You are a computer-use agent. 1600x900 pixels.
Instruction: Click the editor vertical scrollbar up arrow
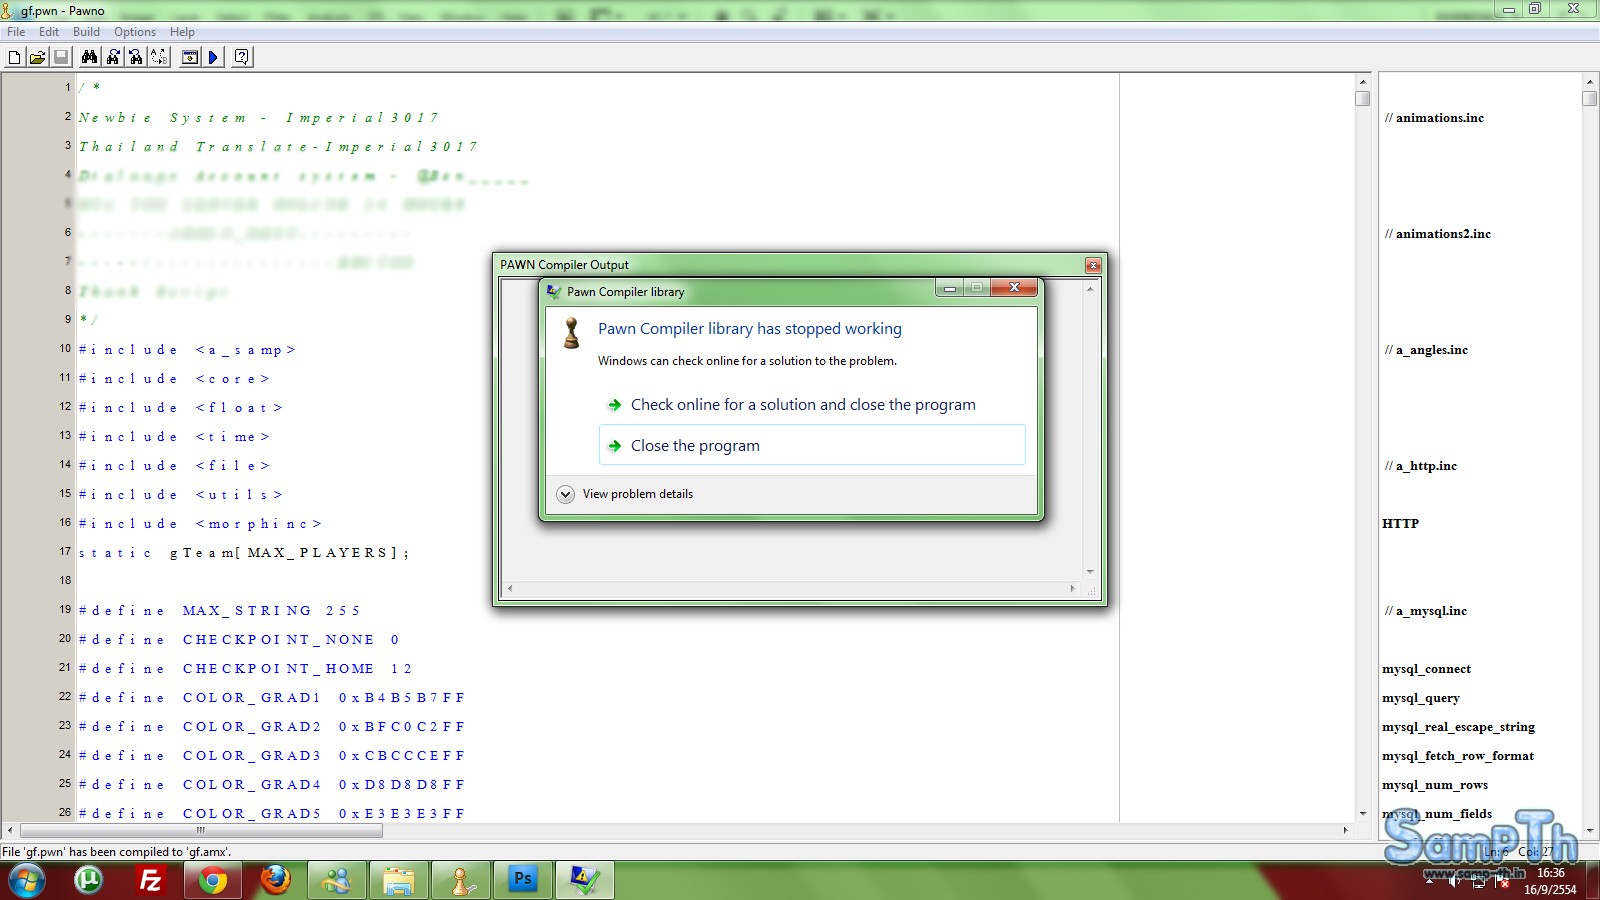tap(1363, 81)
